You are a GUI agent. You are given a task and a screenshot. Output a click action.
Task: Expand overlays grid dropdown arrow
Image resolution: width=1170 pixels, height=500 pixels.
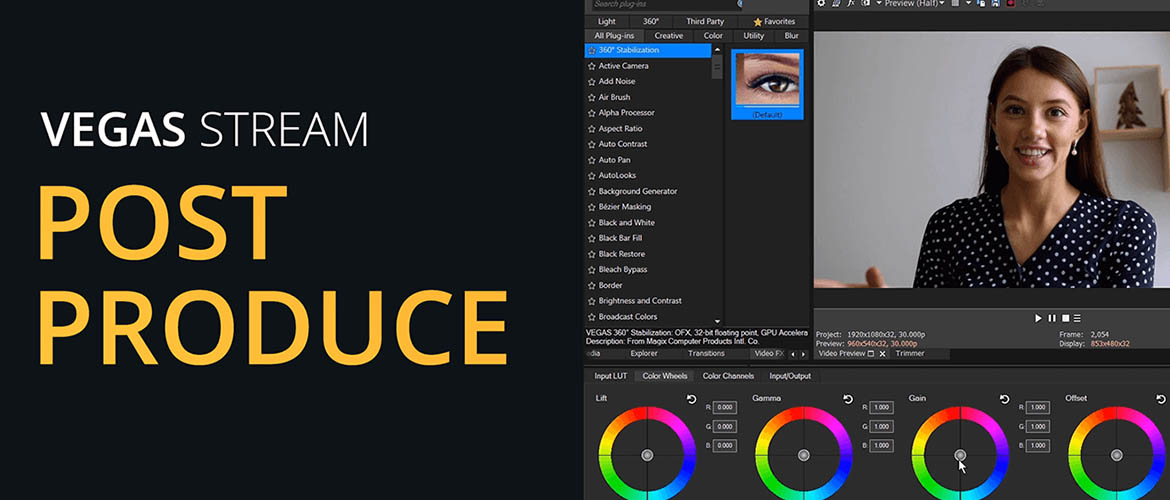969,3
